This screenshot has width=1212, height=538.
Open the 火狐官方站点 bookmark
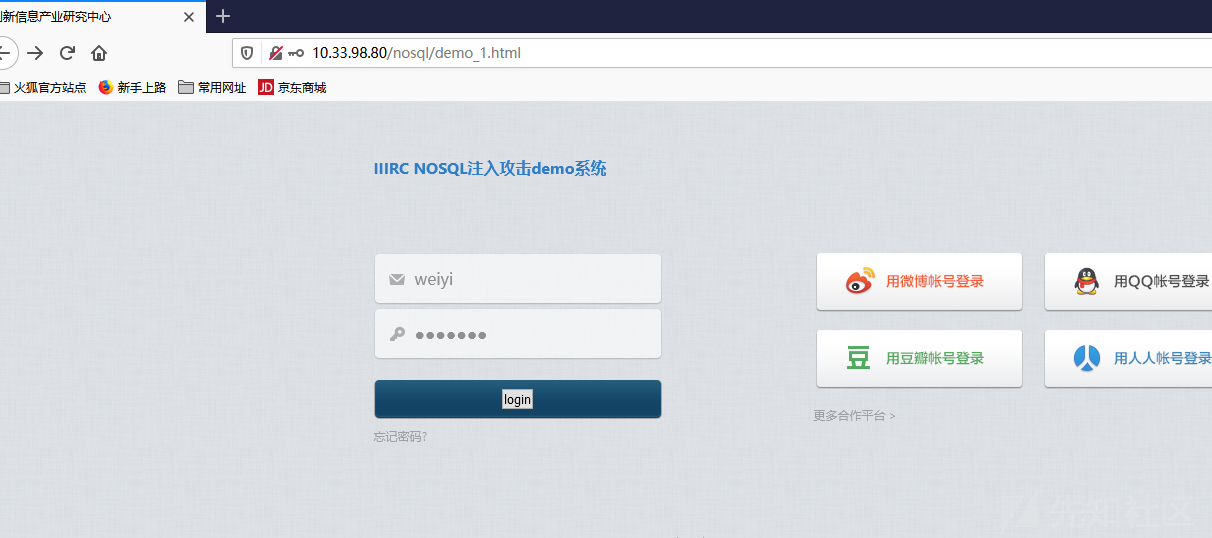click(43, 87)
